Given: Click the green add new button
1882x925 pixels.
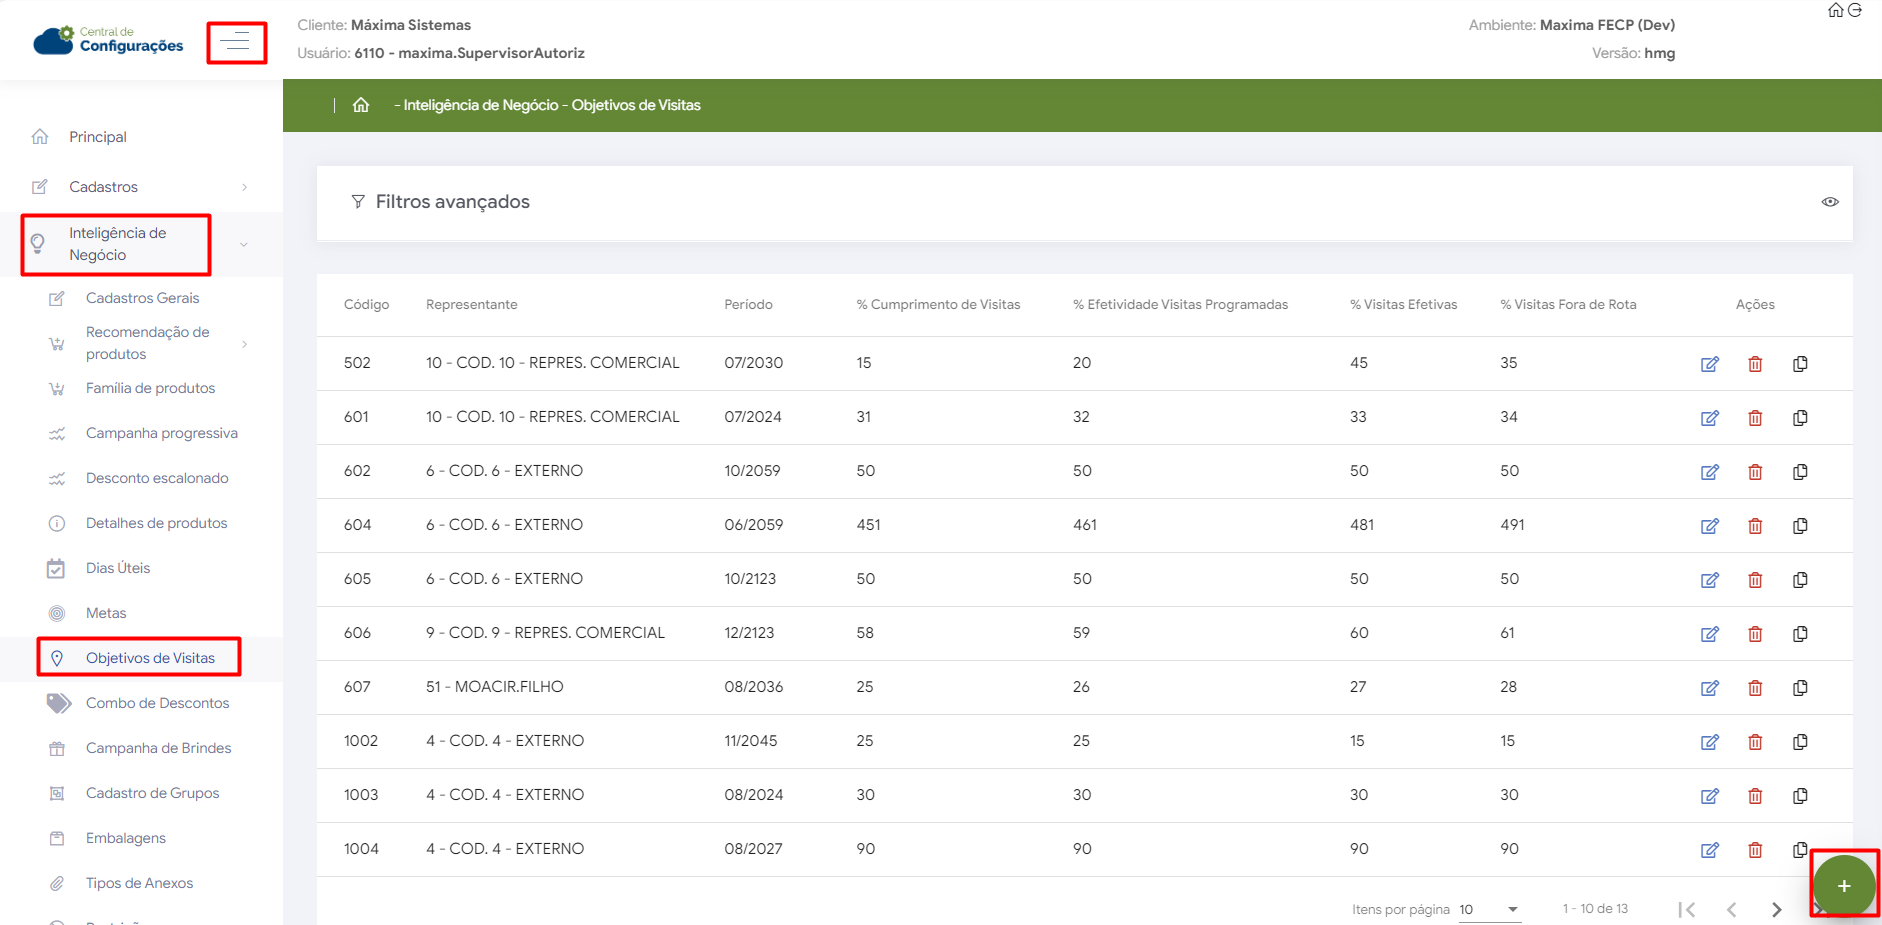Looking at the screenshot, I should (x=1843, y=885).
